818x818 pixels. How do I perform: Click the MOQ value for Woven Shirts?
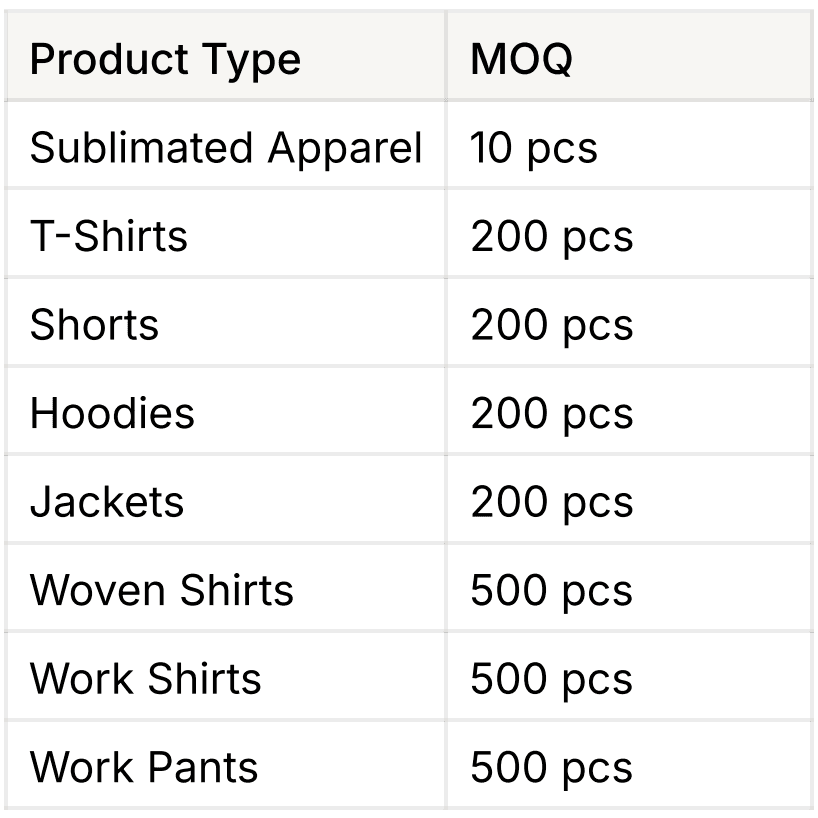tap(551, 590)
